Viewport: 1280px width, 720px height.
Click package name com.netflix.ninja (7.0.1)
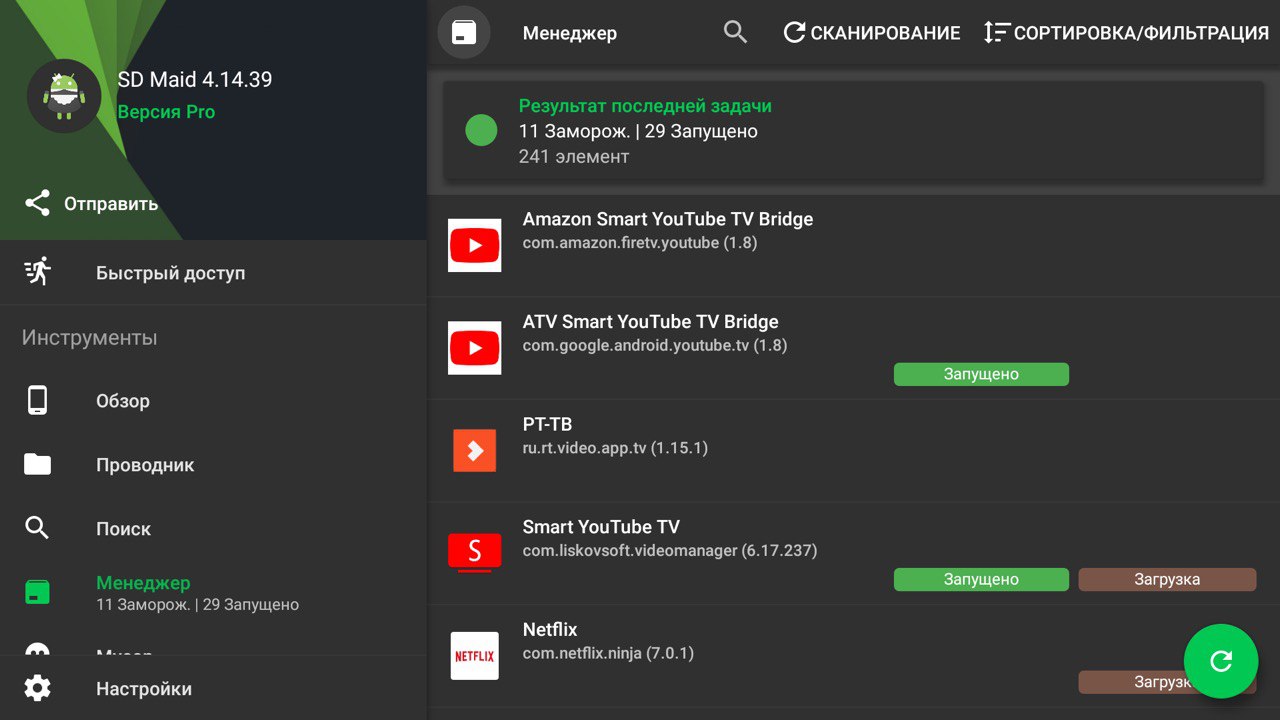click(608, 654)
